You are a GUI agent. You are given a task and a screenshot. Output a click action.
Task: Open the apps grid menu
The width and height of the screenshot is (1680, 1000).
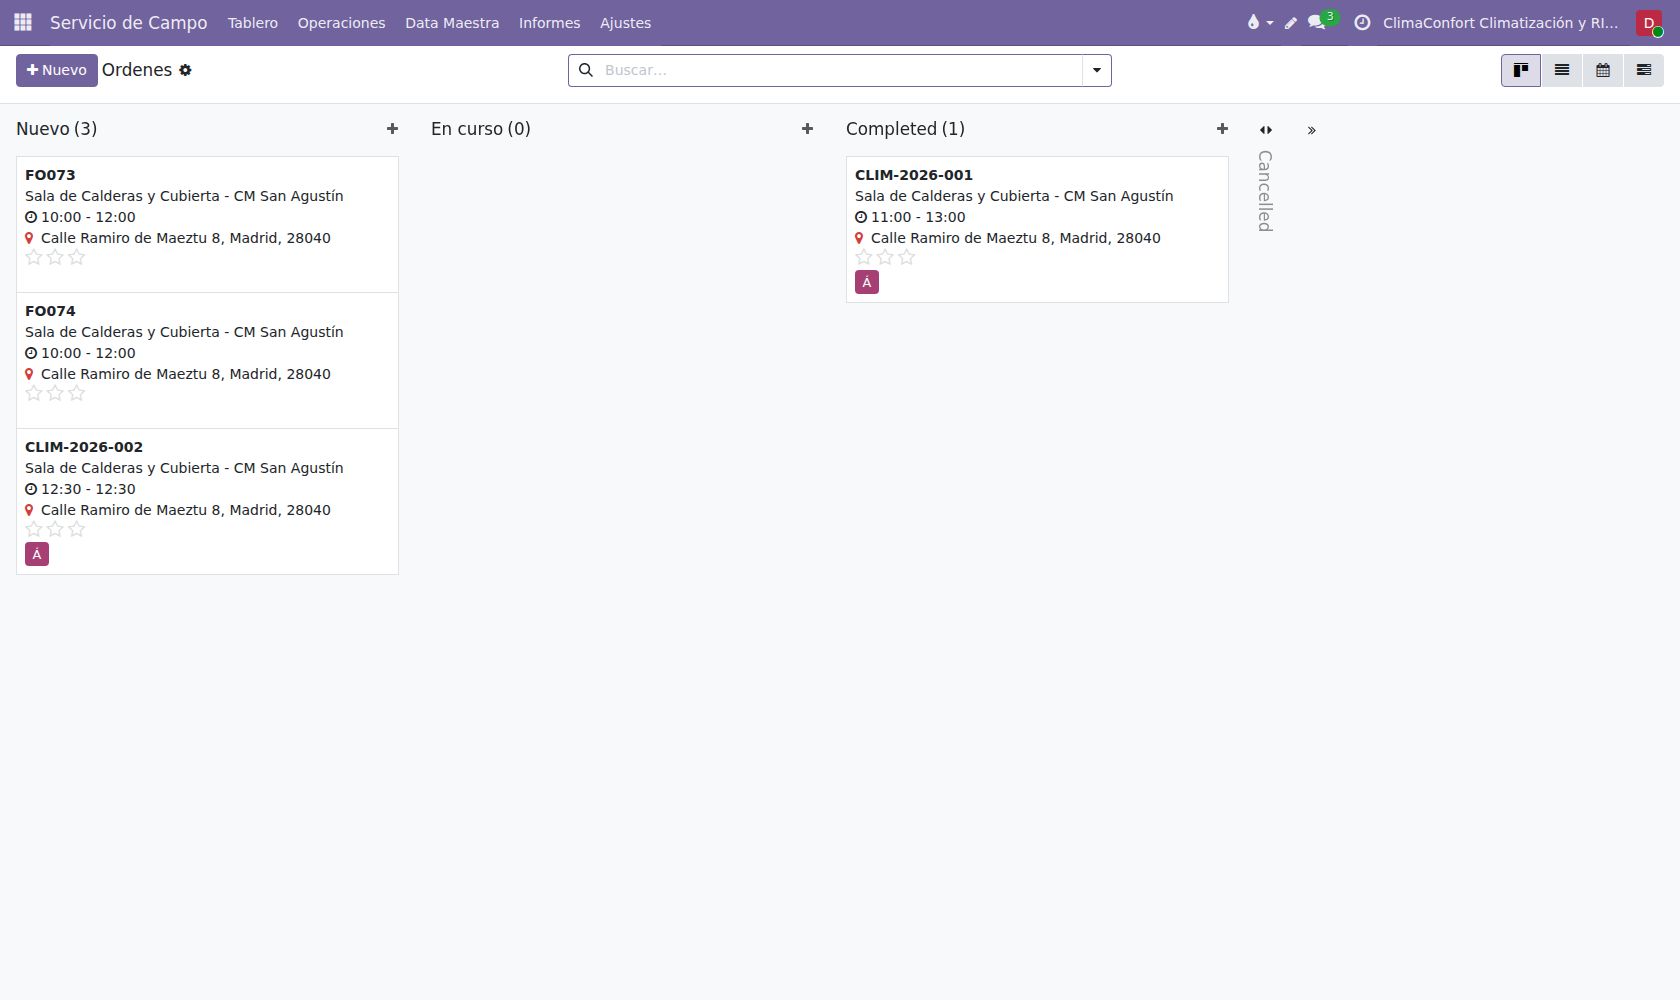click(x=23, y=22)
